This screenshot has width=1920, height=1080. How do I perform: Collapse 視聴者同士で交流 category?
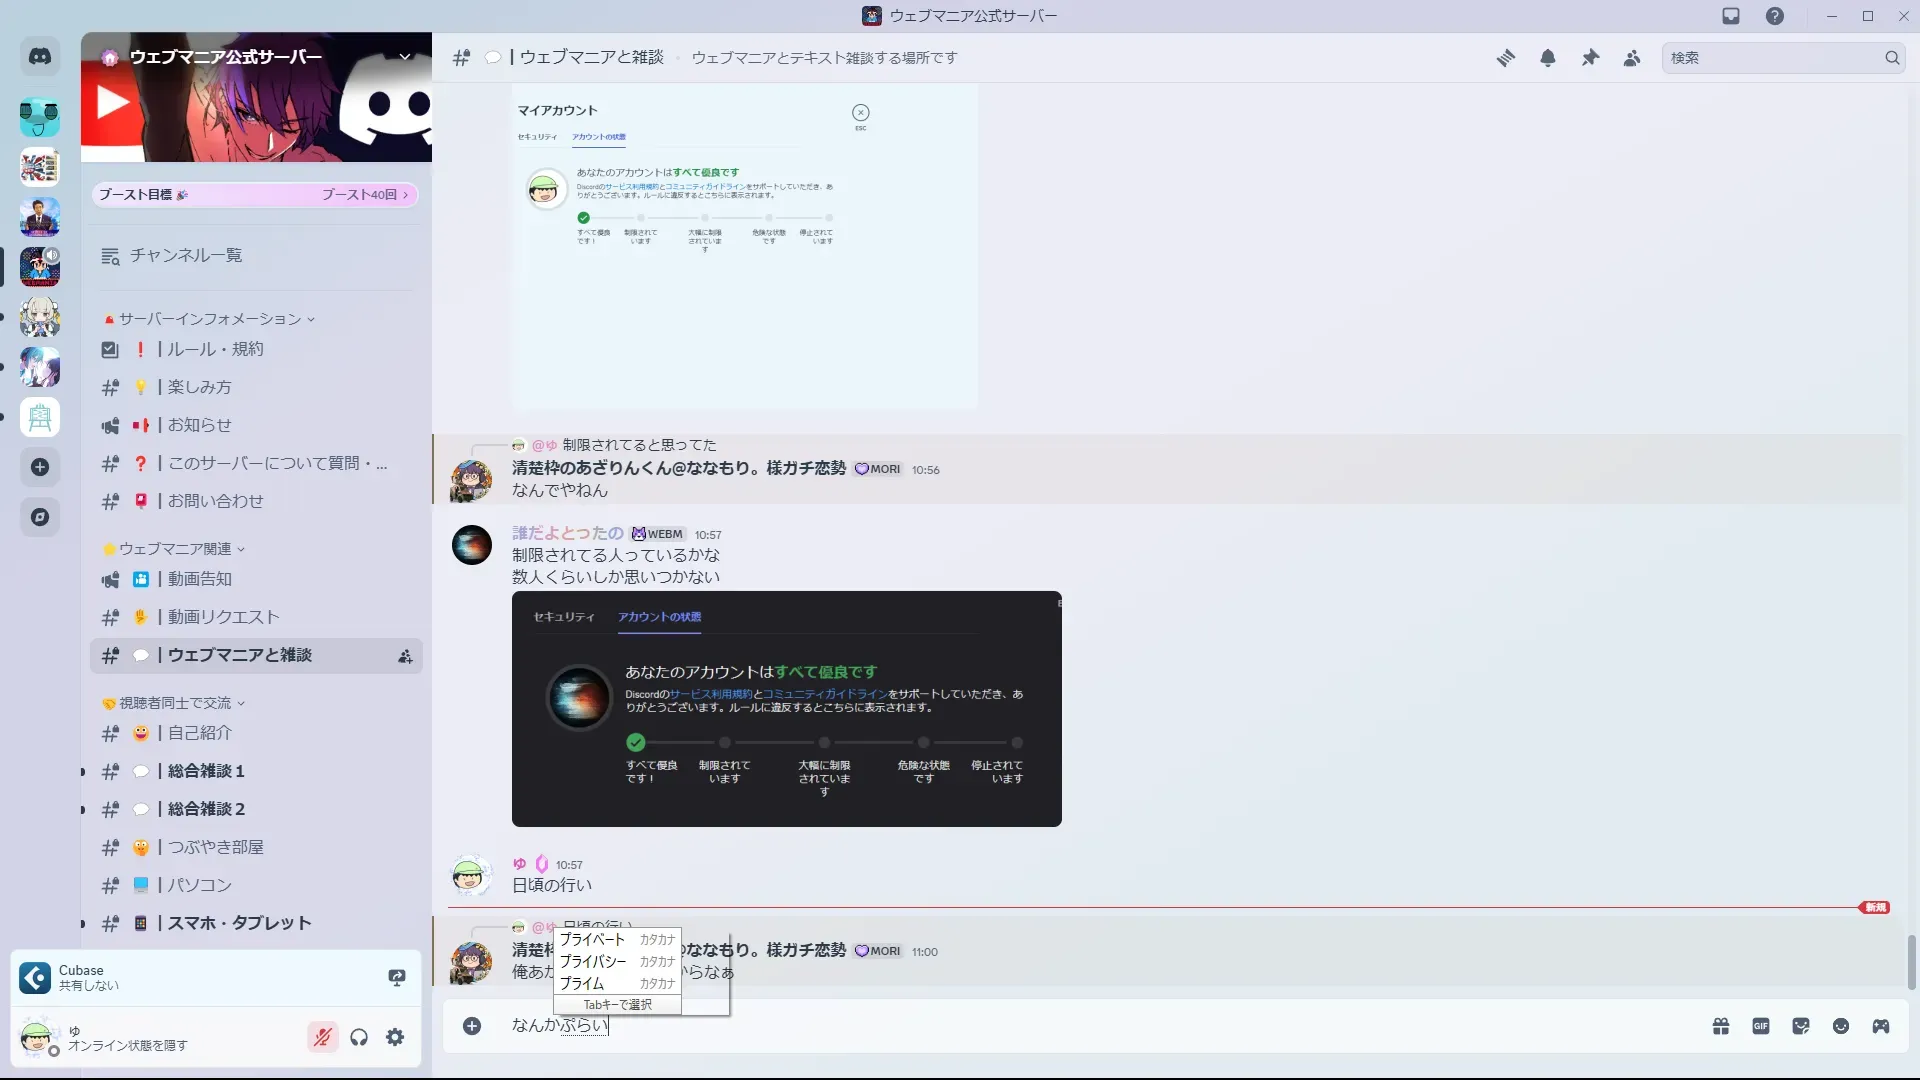[x=175, y=703]
